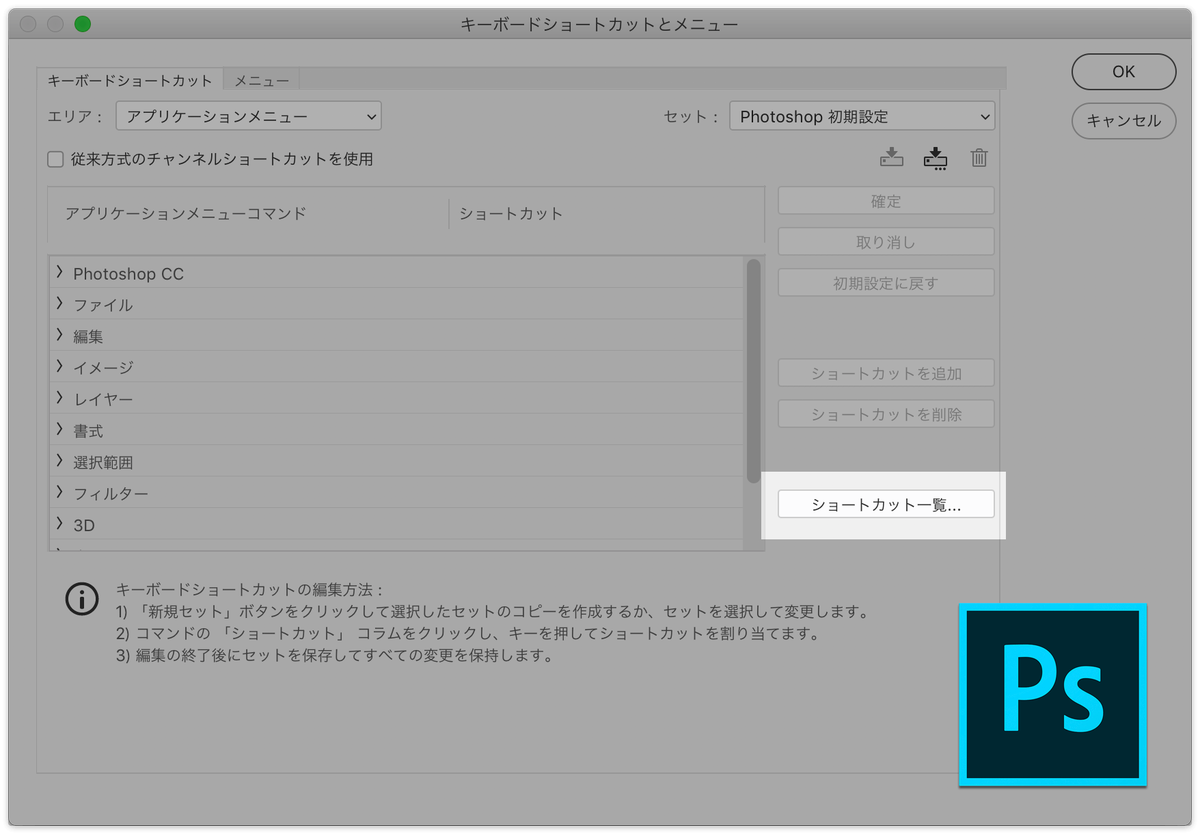Expand the フィルター menu row
1200x834 pixels.
point(60,493)
